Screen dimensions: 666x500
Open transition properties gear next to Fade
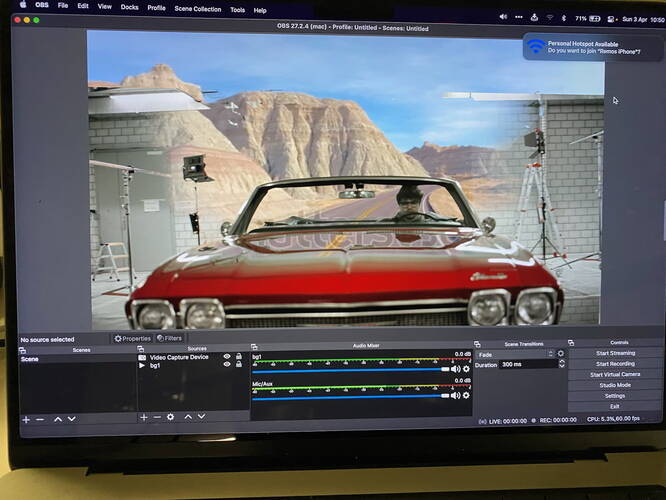[561, 353]
